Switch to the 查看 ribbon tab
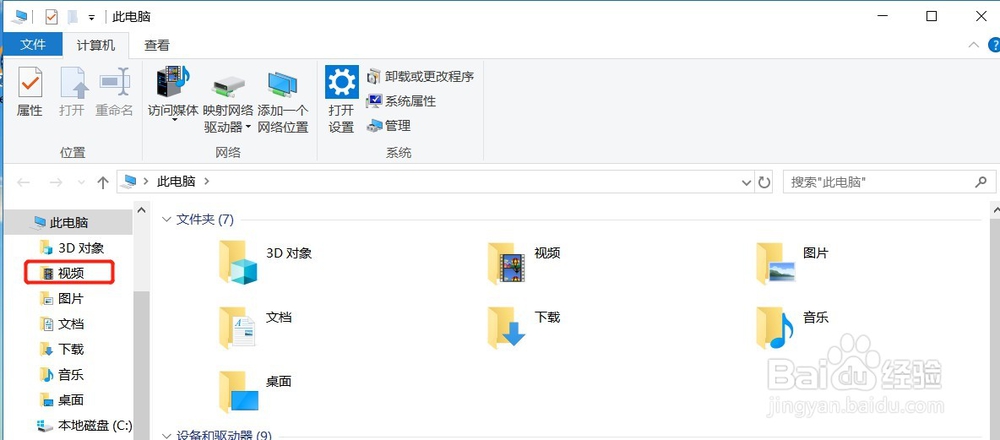Screen dimensions: 1000x440 tap(157, 45)
